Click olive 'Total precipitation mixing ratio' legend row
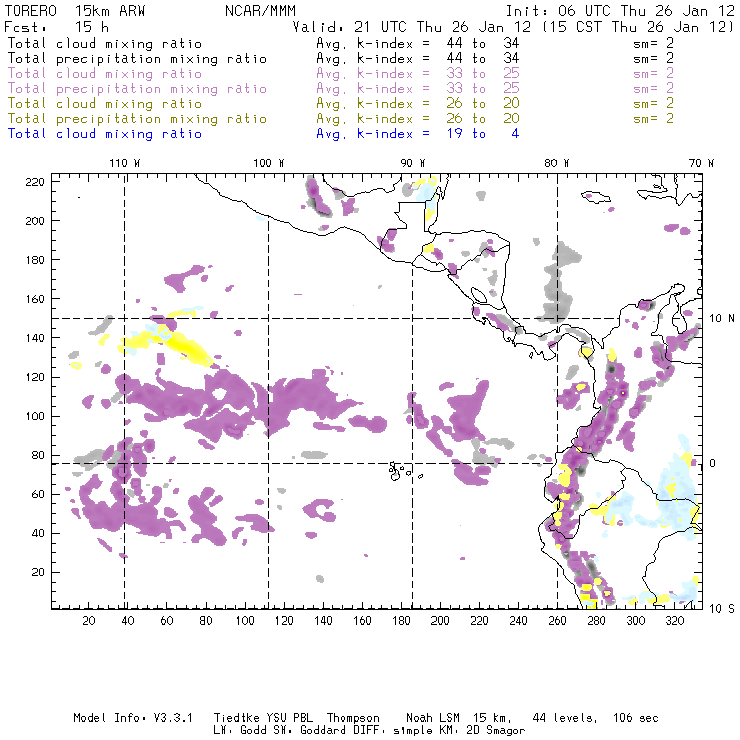740x740 pixels. coord(340,118)
